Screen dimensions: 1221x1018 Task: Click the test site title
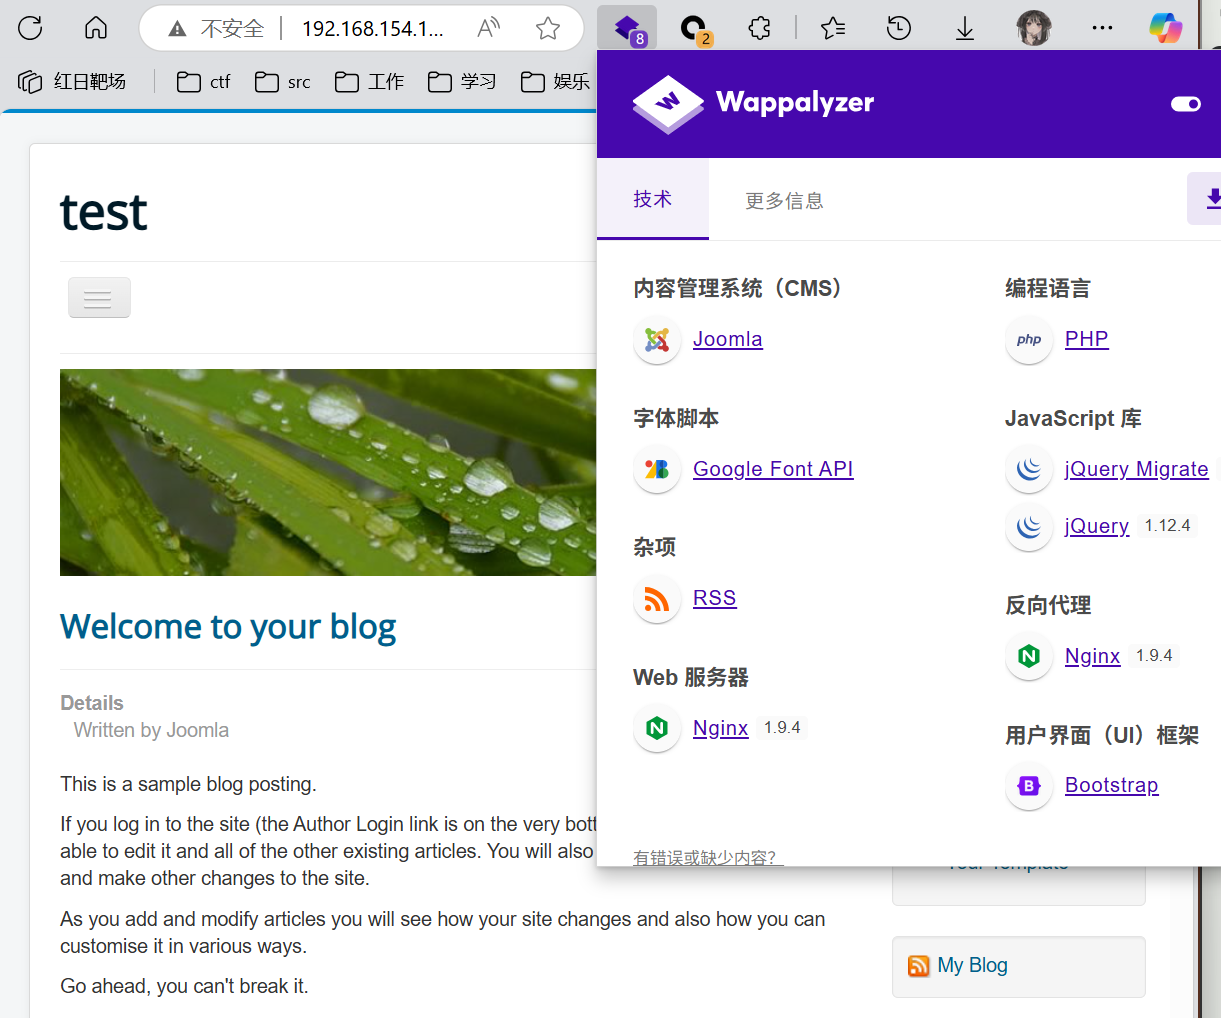[104, 212]
